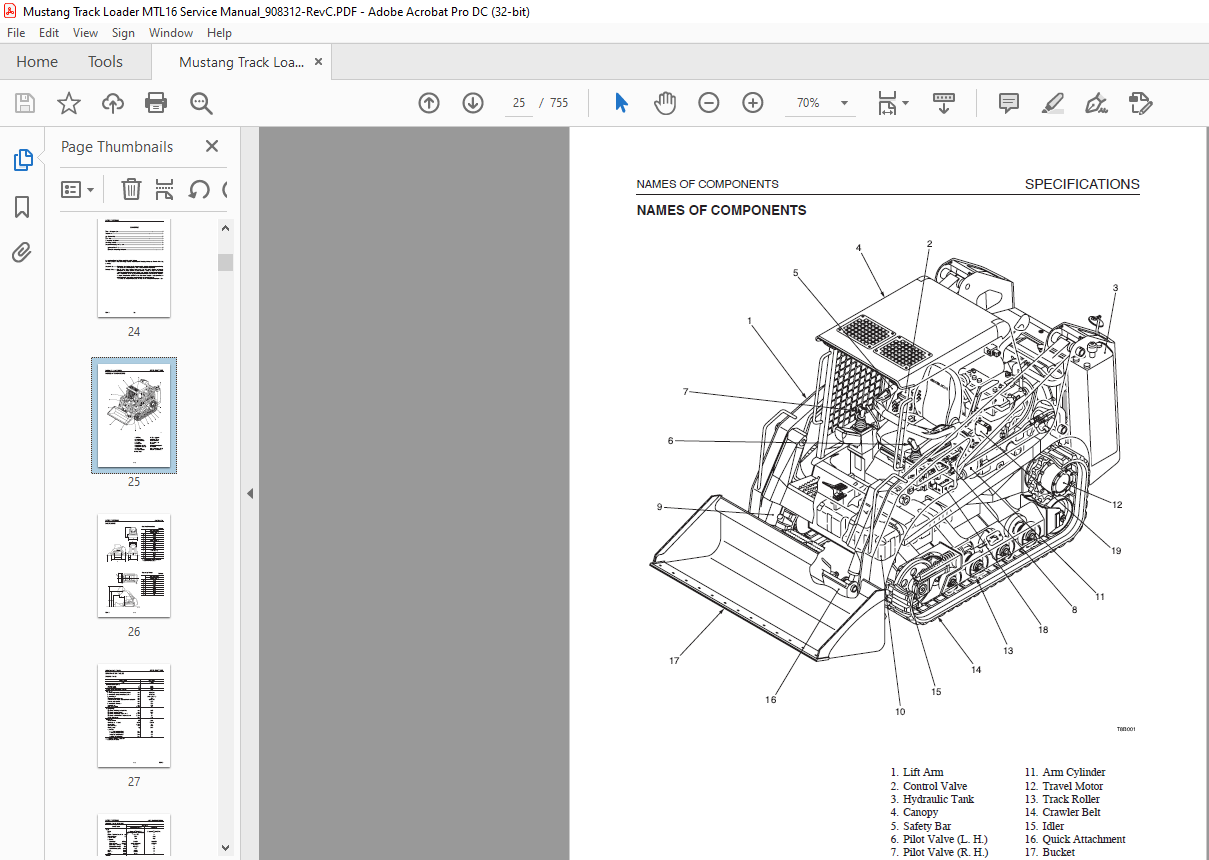Click legend entry 12. Travel Motor

coord(1064,786)
